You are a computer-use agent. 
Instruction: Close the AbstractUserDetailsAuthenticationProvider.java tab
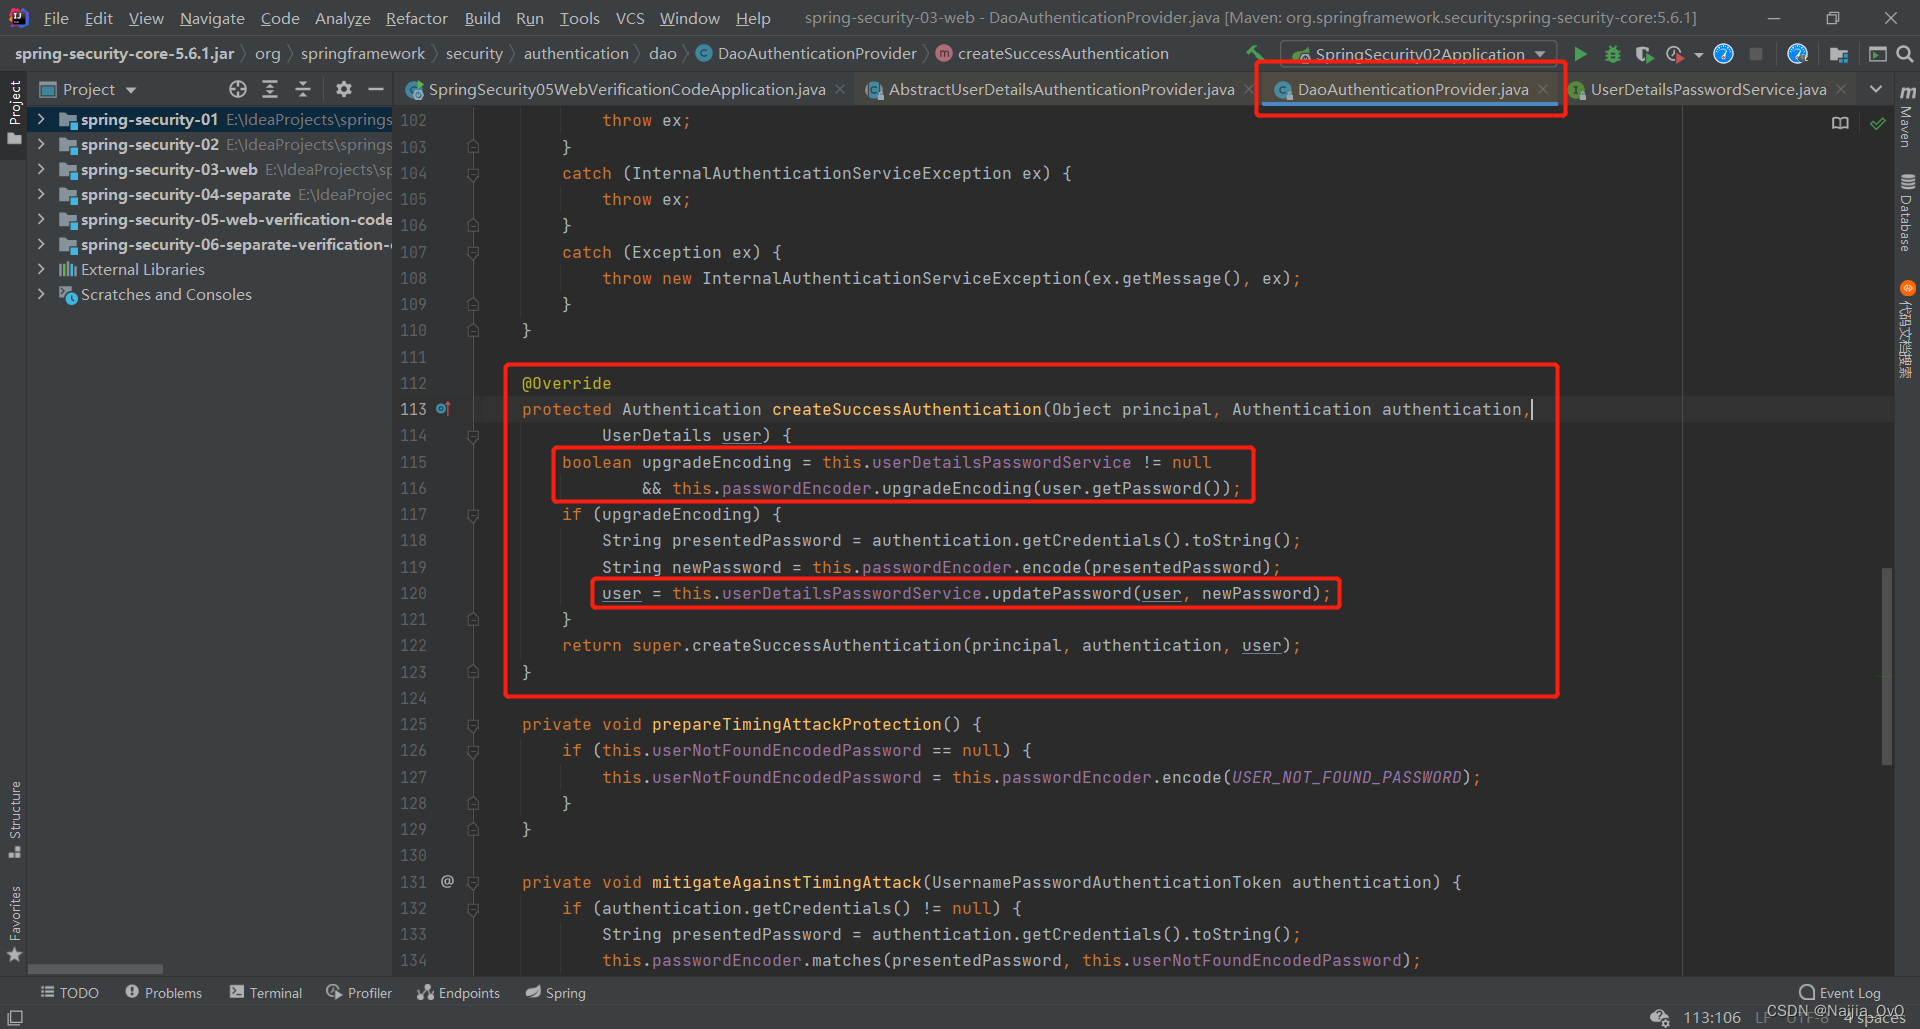1249,90
